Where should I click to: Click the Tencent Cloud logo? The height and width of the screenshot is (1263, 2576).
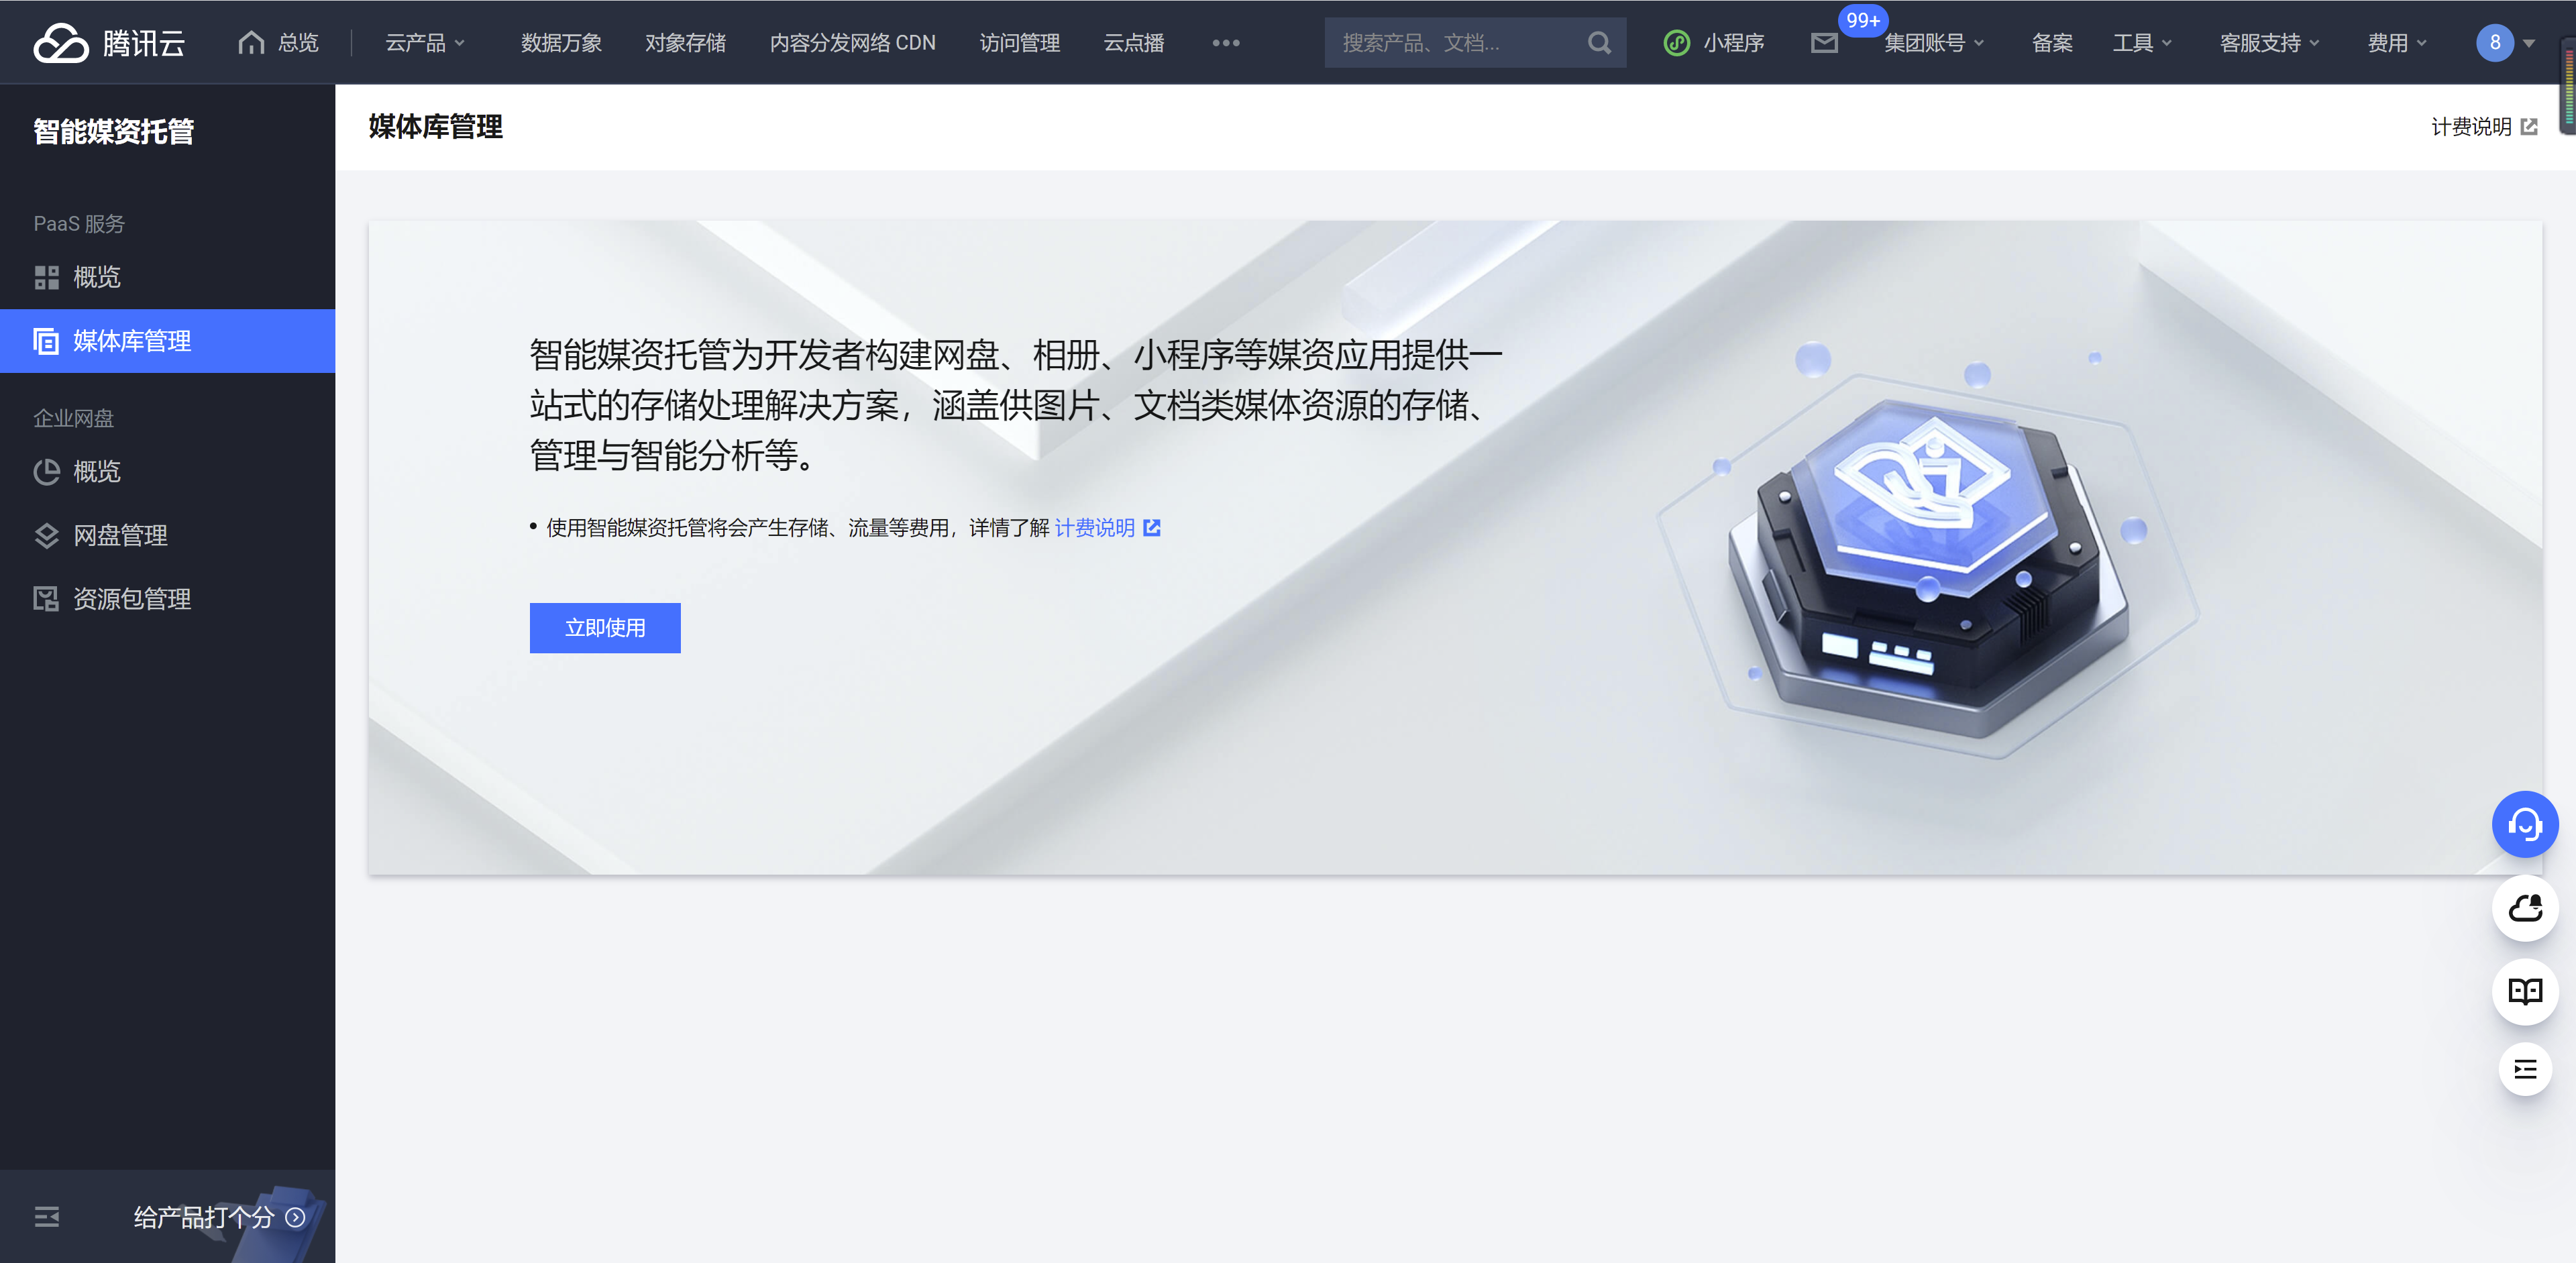[108, 43]
